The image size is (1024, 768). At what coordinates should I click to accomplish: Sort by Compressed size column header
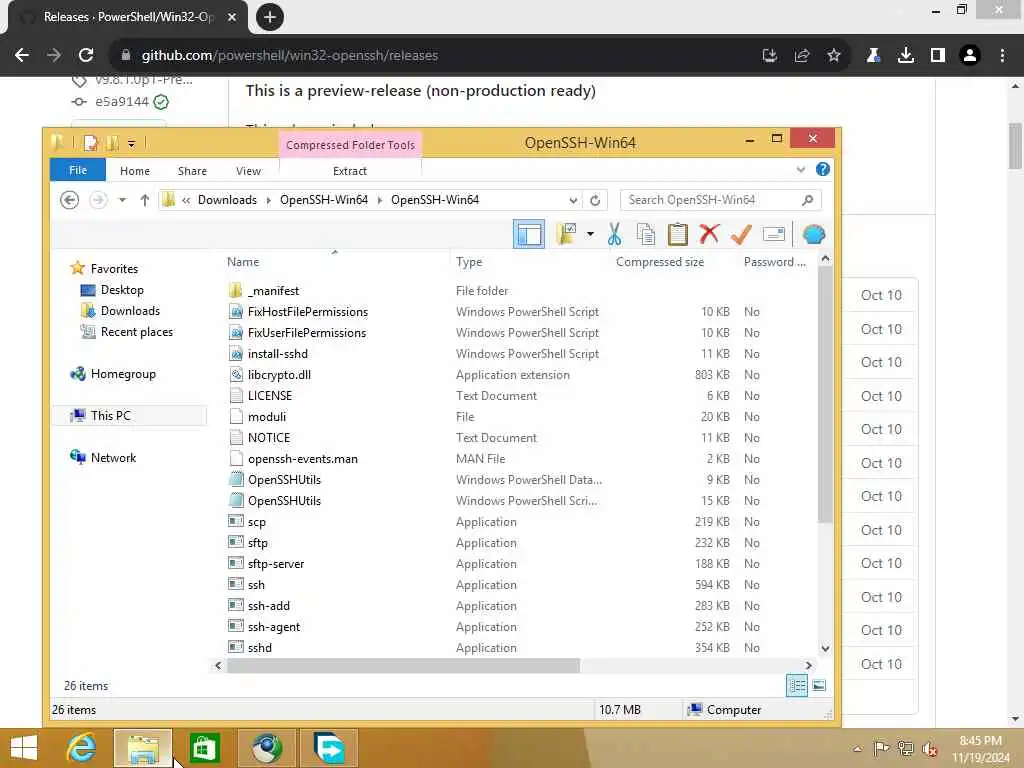660,261
